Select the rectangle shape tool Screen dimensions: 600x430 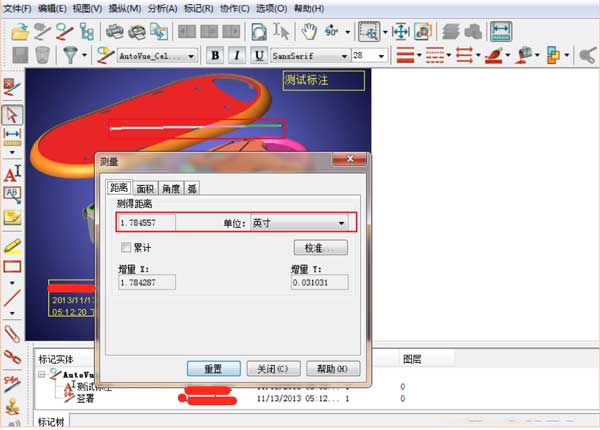(12, 267)
